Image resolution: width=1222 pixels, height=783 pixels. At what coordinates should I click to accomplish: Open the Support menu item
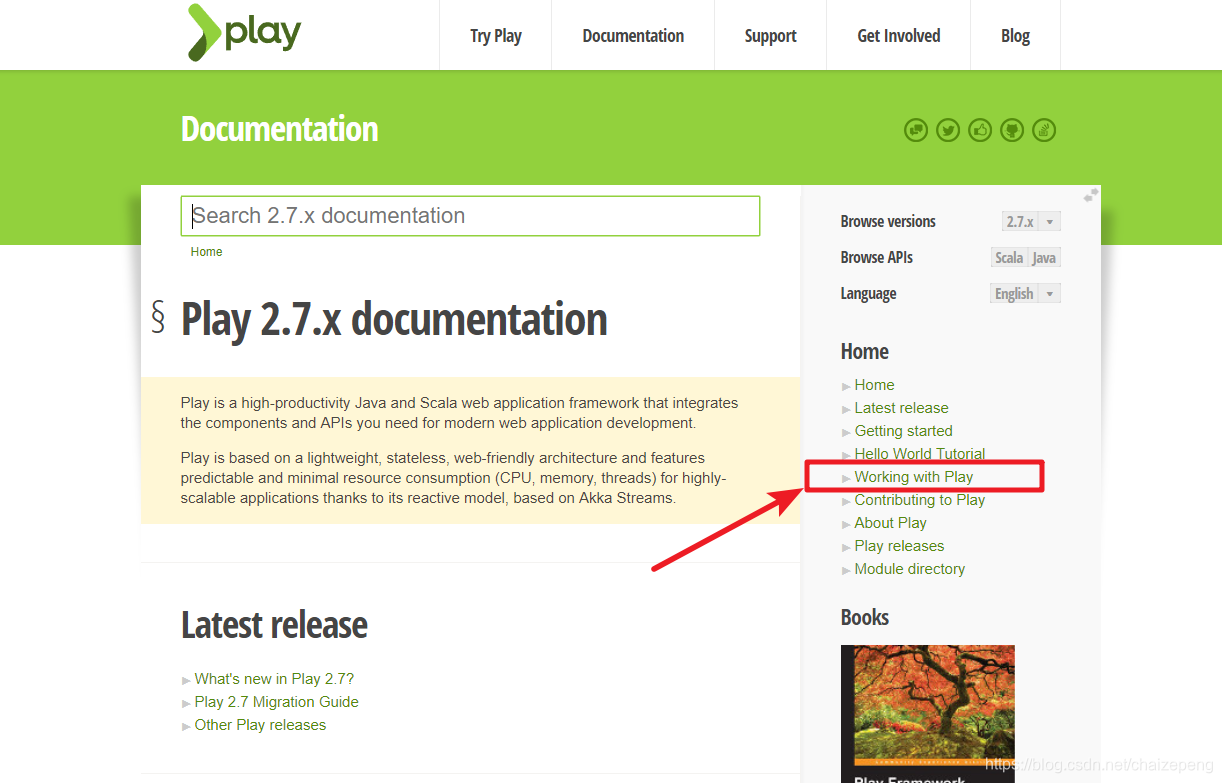click(770, 35)
